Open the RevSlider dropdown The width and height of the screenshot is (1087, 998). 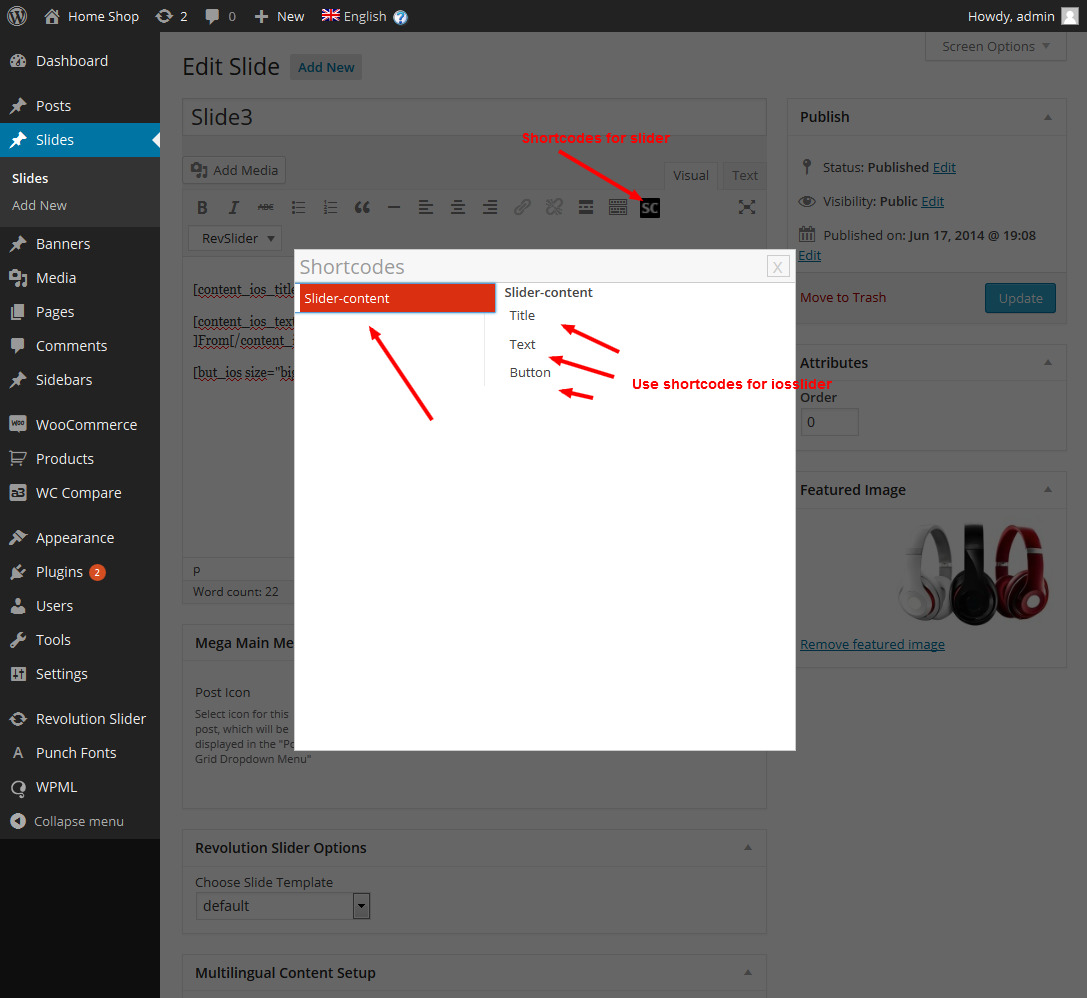click(x=235, y=238)
